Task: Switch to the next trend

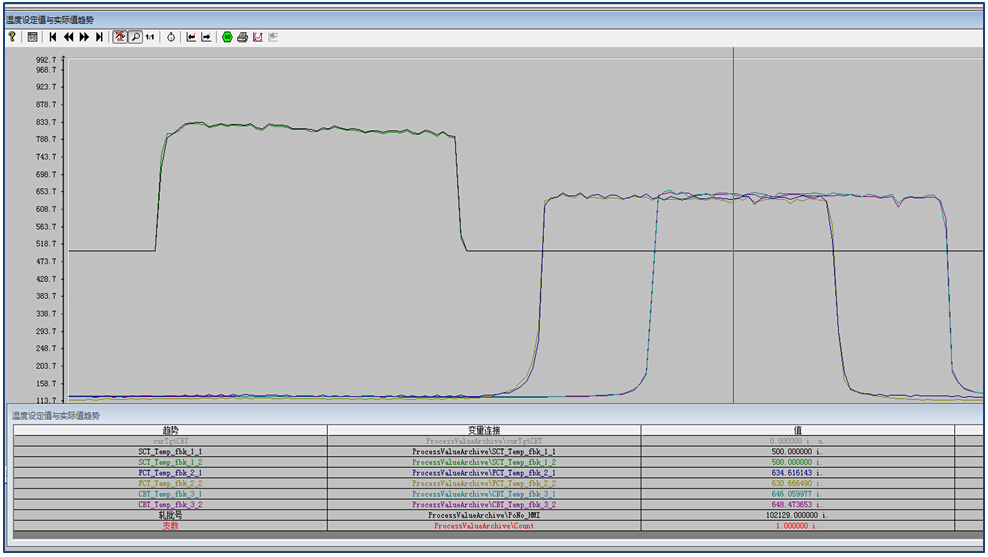Action: [x=206, y=37]
